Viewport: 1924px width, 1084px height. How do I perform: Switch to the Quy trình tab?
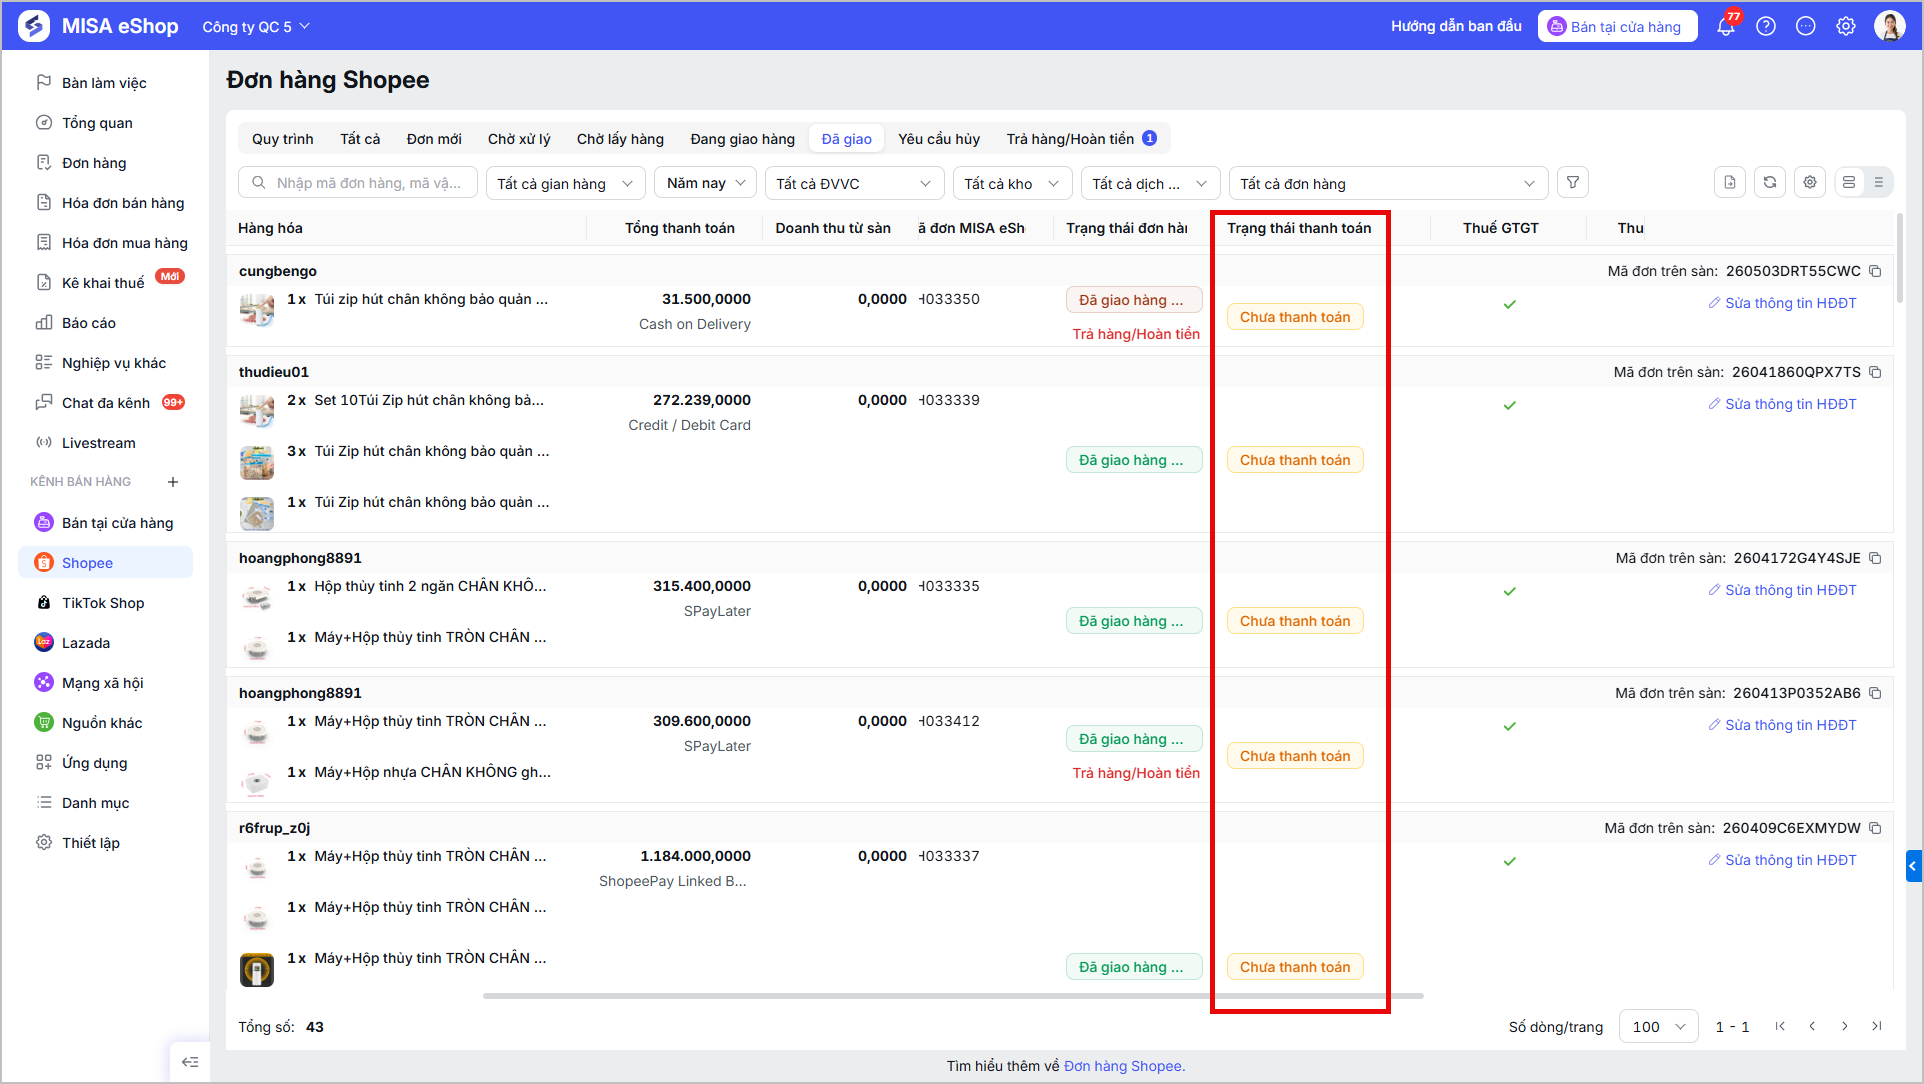(x=283, y=139)
